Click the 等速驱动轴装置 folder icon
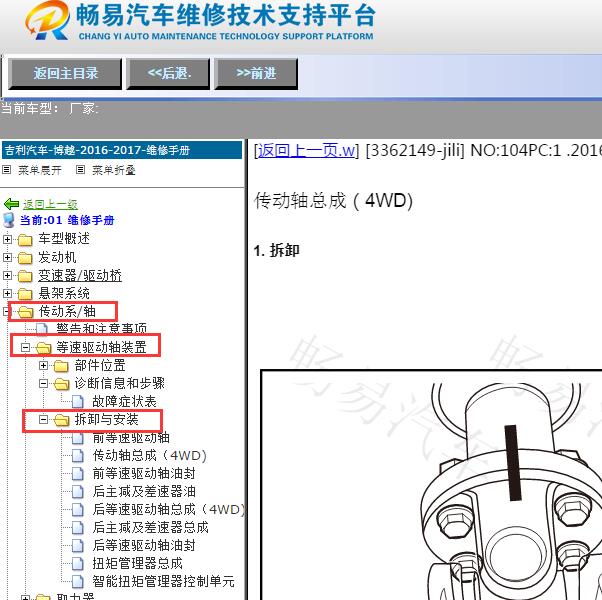The image size is (602, 600). (43, 348)
